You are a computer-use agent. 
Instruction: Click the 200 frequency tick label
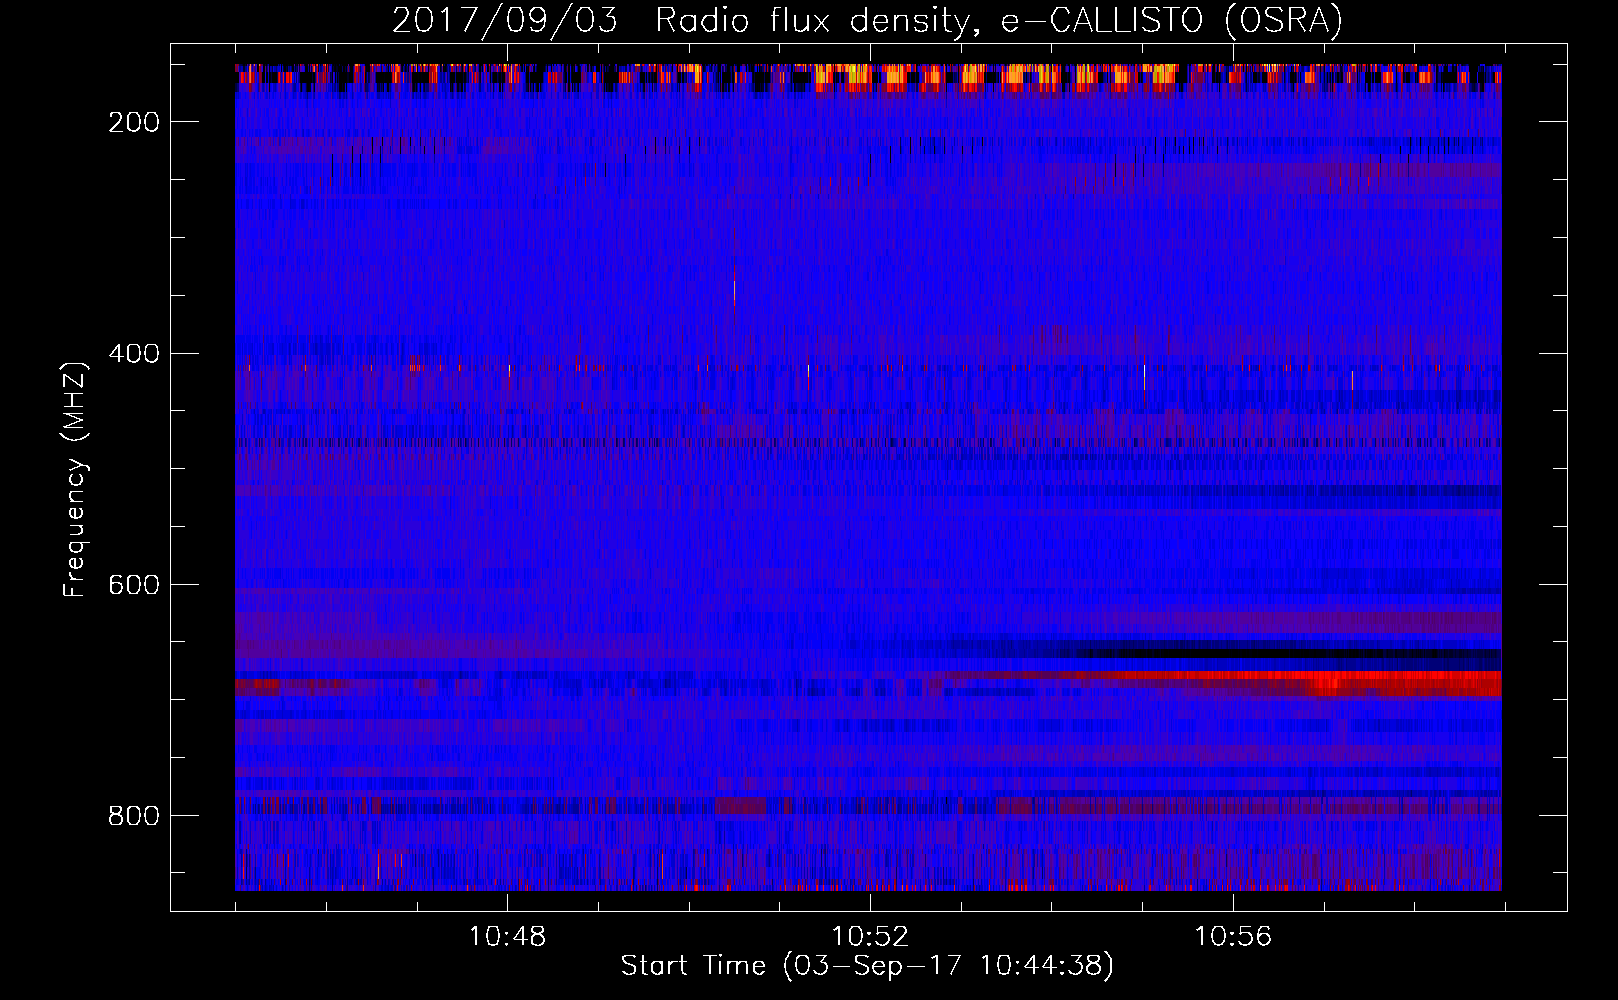134,122
